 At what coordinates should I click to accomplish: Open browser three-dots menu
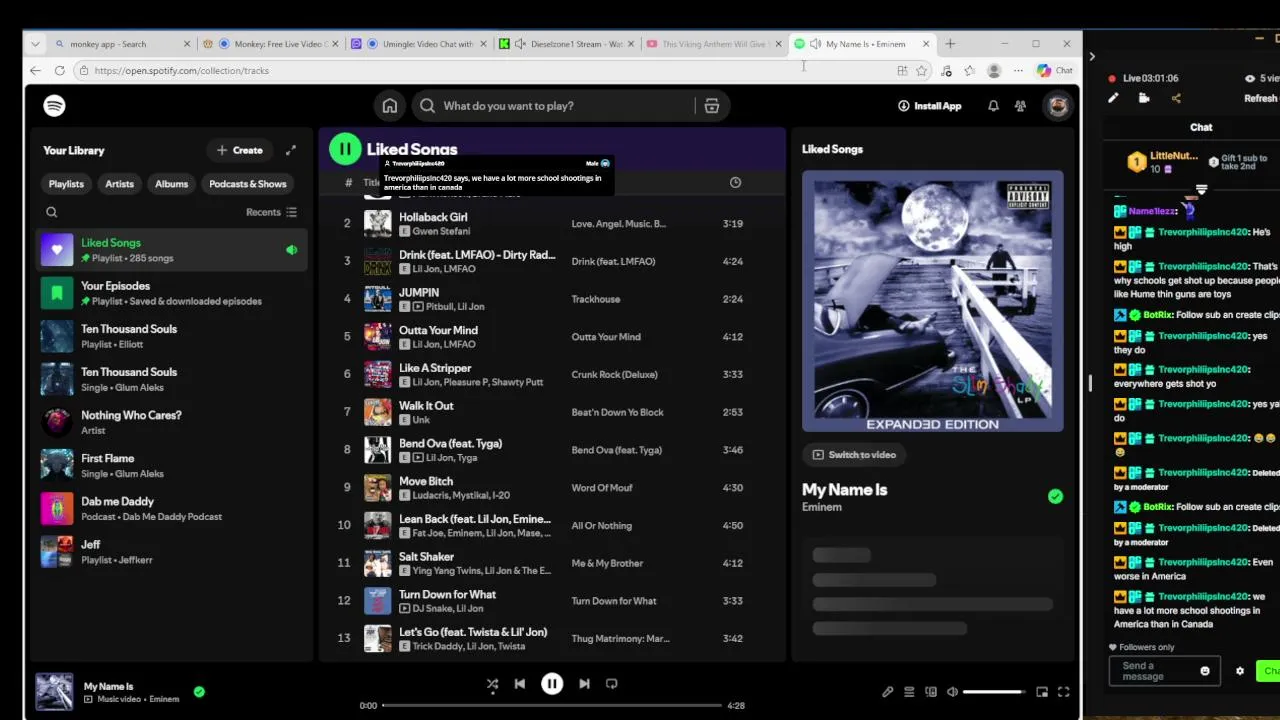pyautogui.click(x=1018, y=71)
